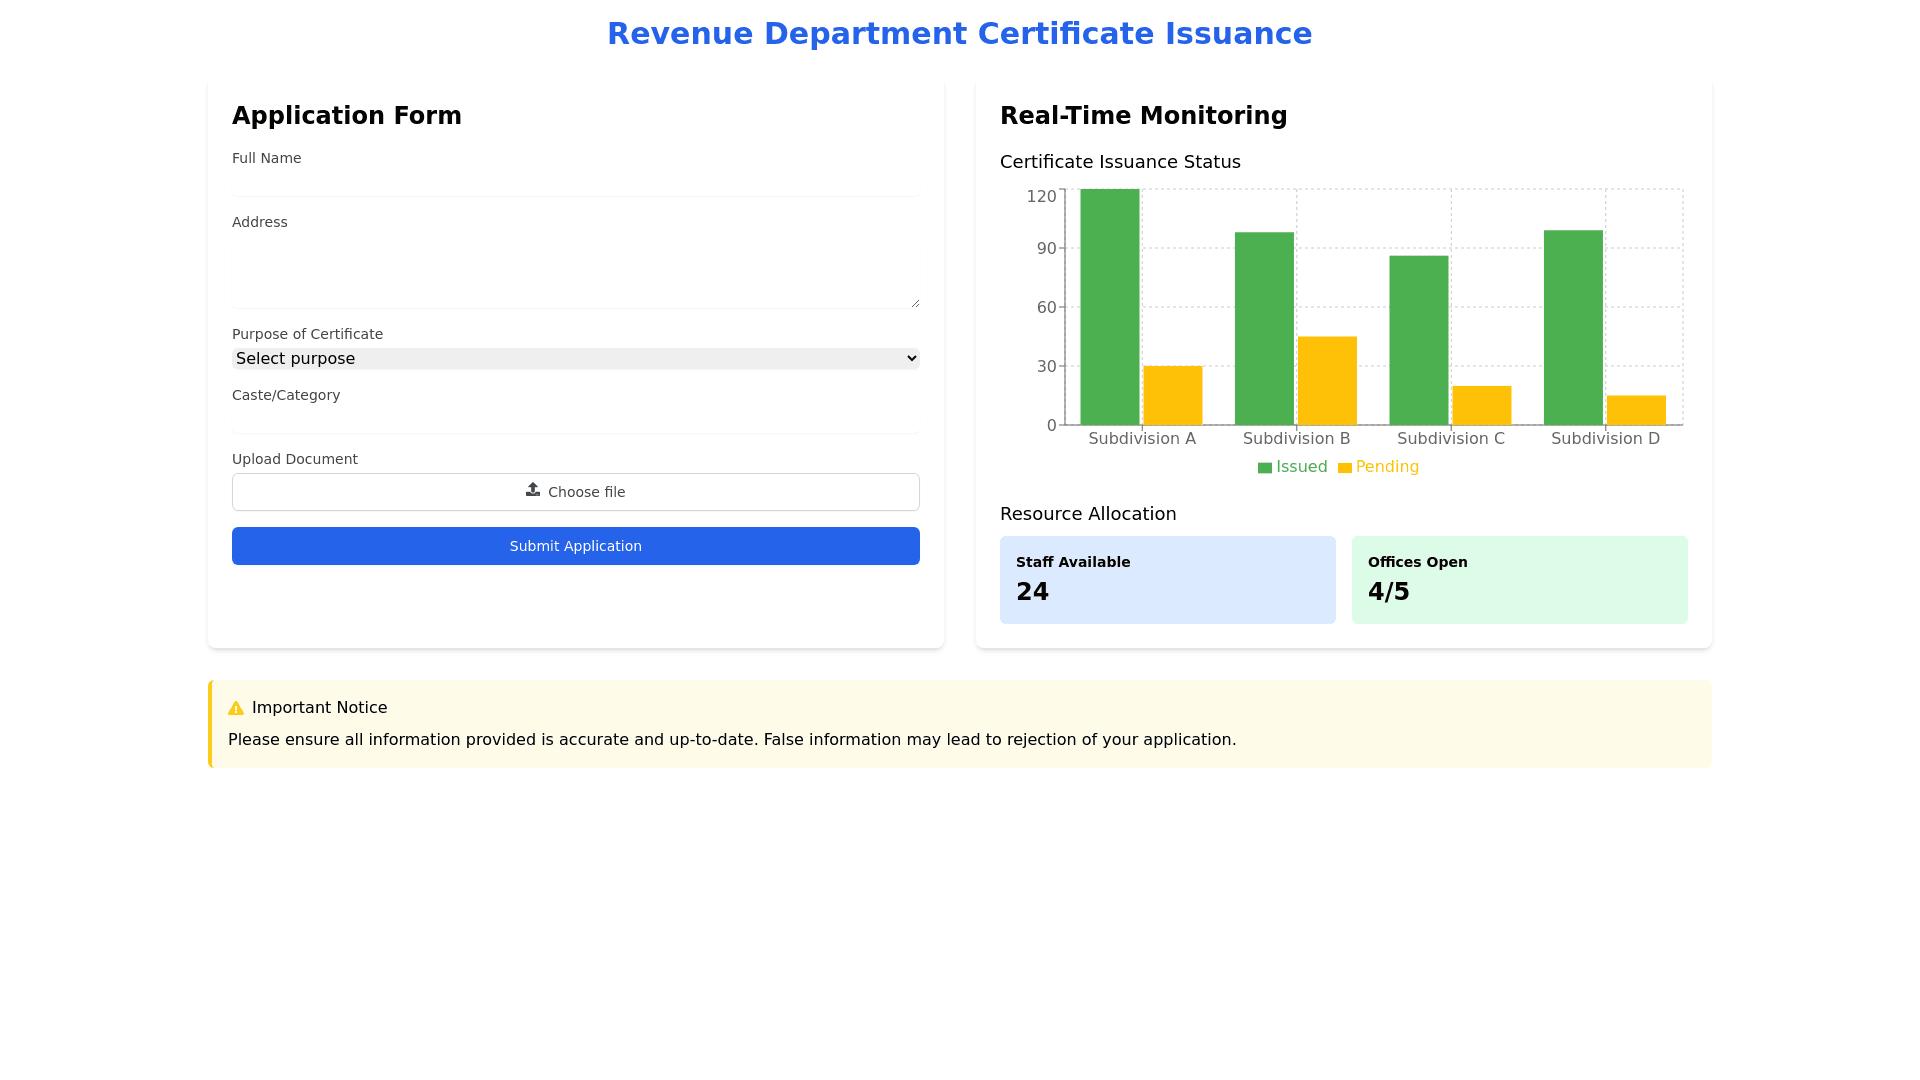1920x1080 pixels.
Task: Click the Pending legend label
Action: (x=1387, y=467)
